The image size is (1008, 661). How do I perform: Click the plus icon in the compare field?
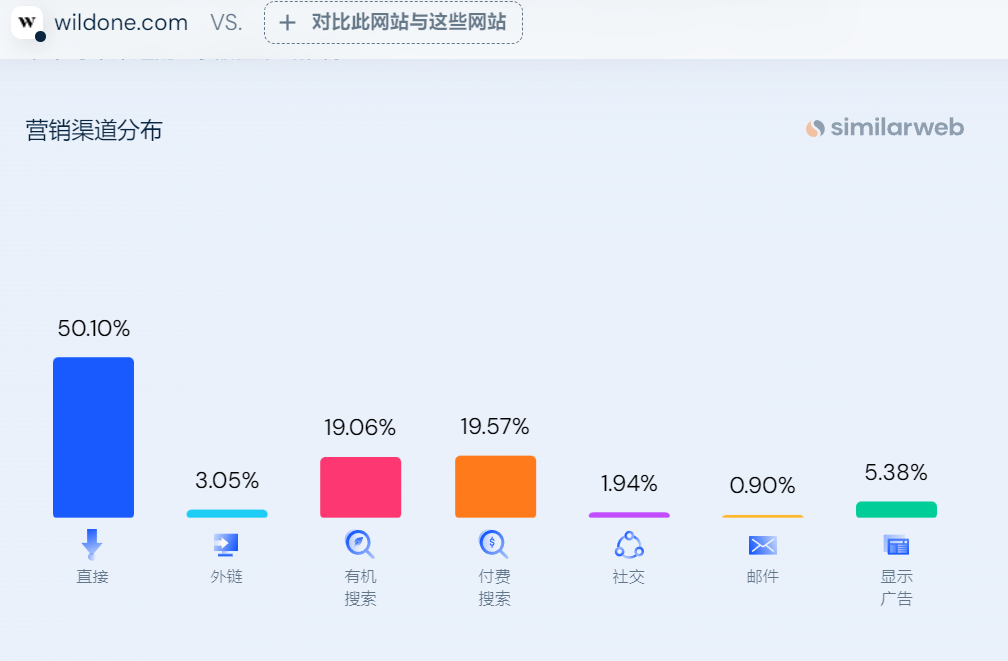click(288, 22)
